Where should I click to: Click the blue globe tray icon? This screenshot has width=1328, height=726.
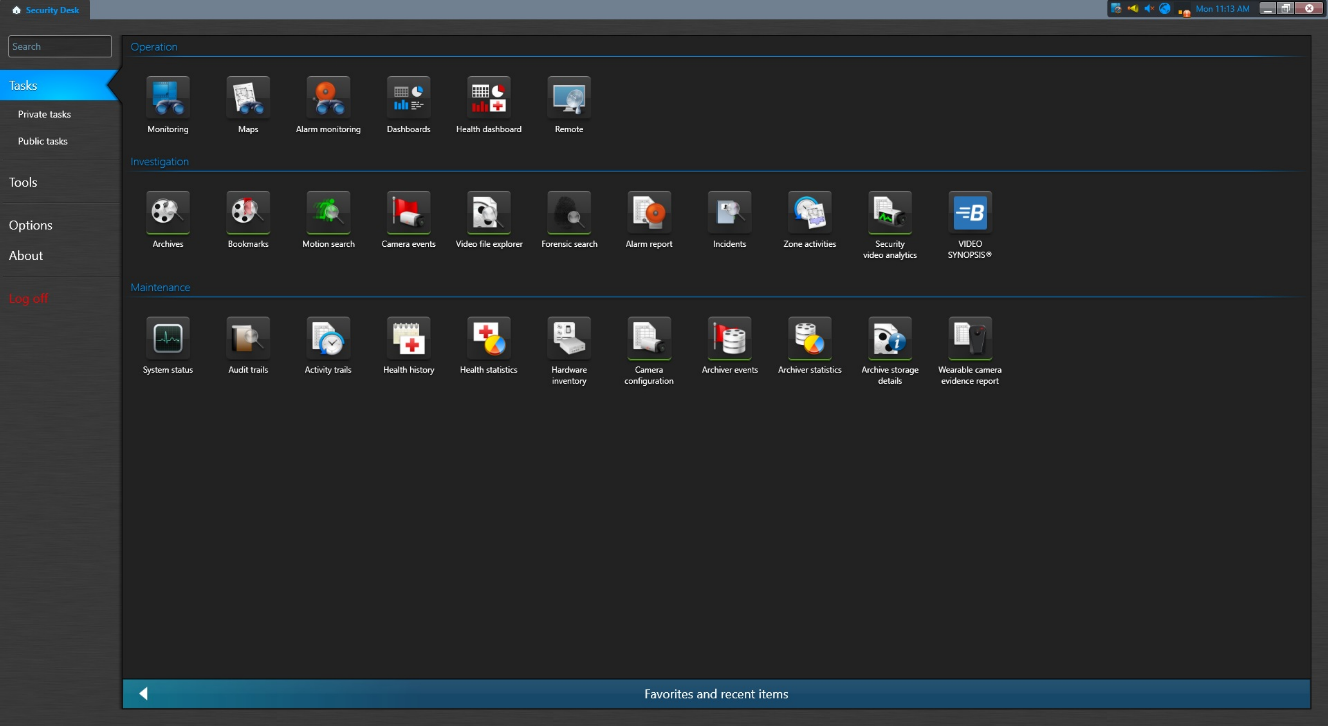pos(1165,8)
